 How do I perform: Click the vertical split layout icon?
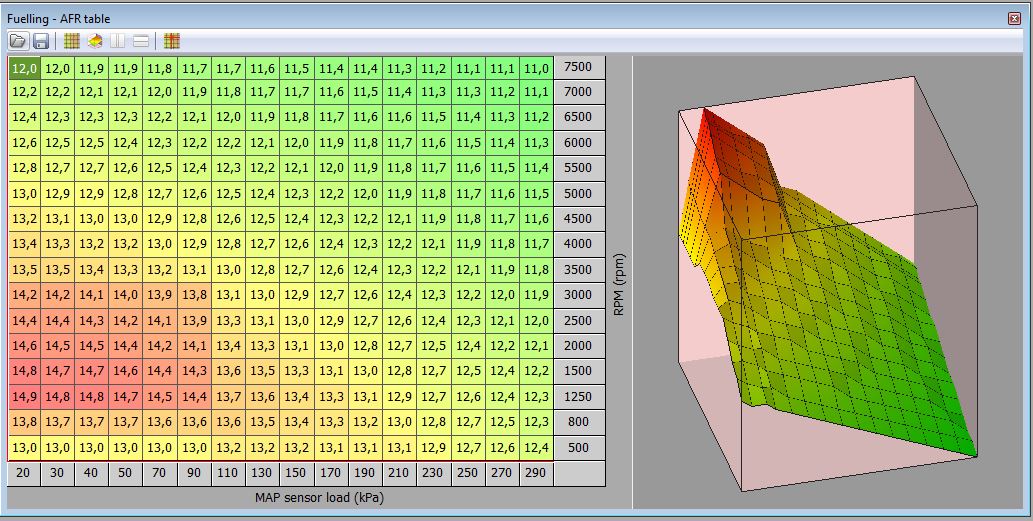(118, 41)
